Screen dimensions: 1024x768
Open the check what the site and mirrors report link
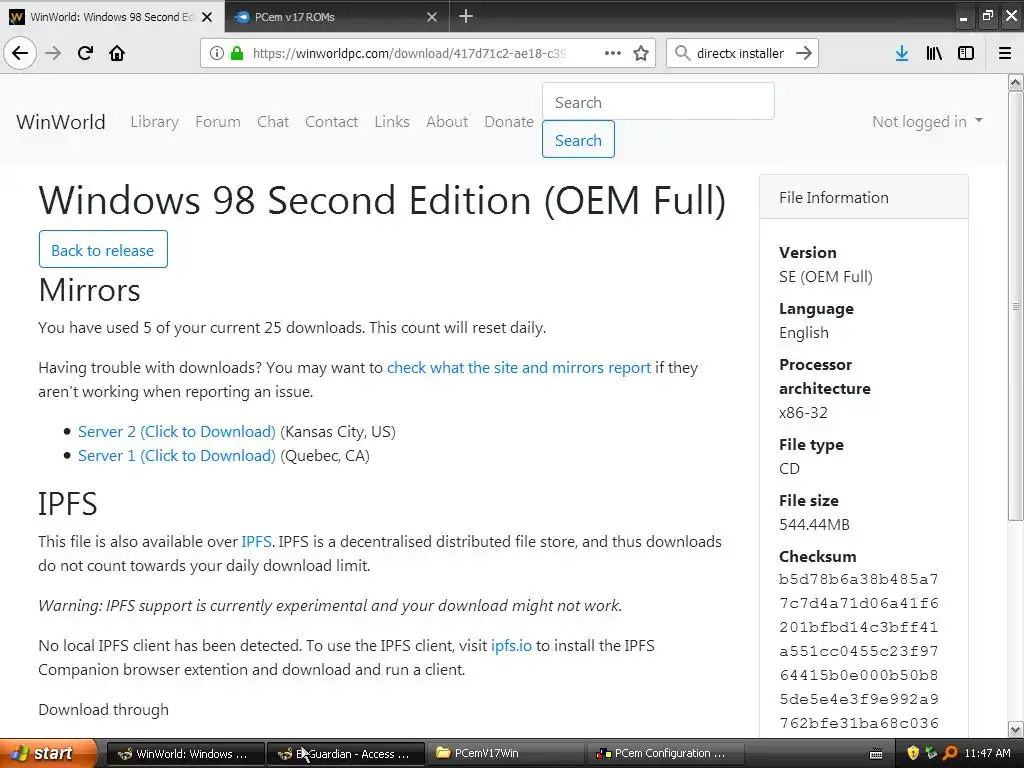(519, 368)
